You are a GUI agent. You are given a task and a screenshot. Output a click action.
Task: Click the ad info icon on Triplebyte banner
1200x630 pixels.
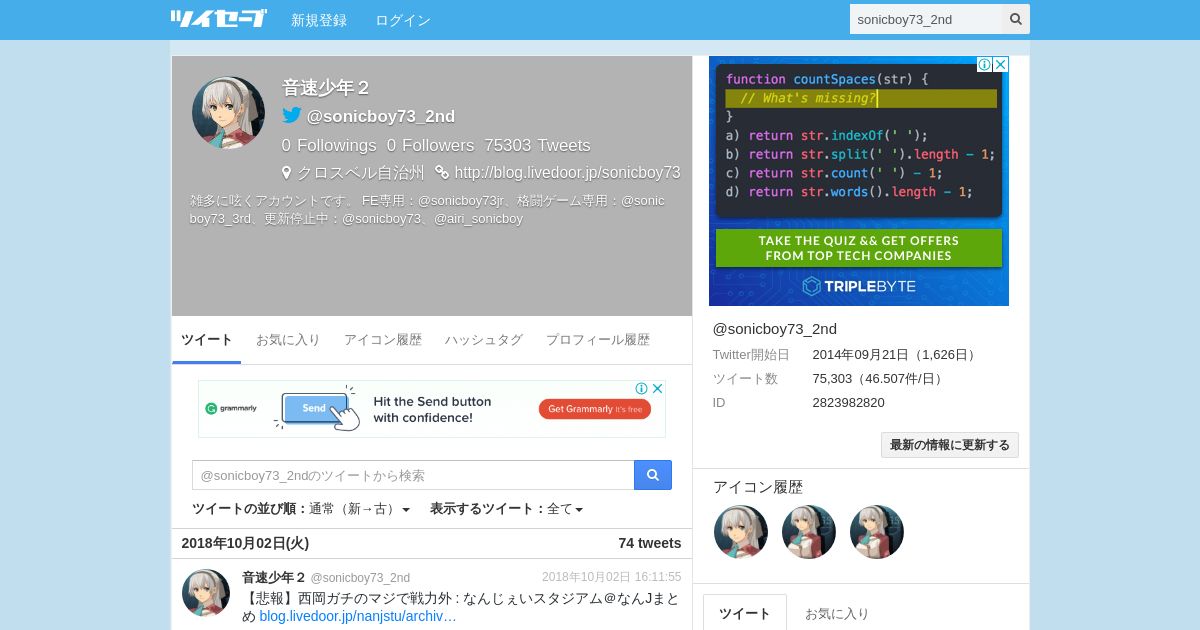pyautogui.click(x=985, y=64)
